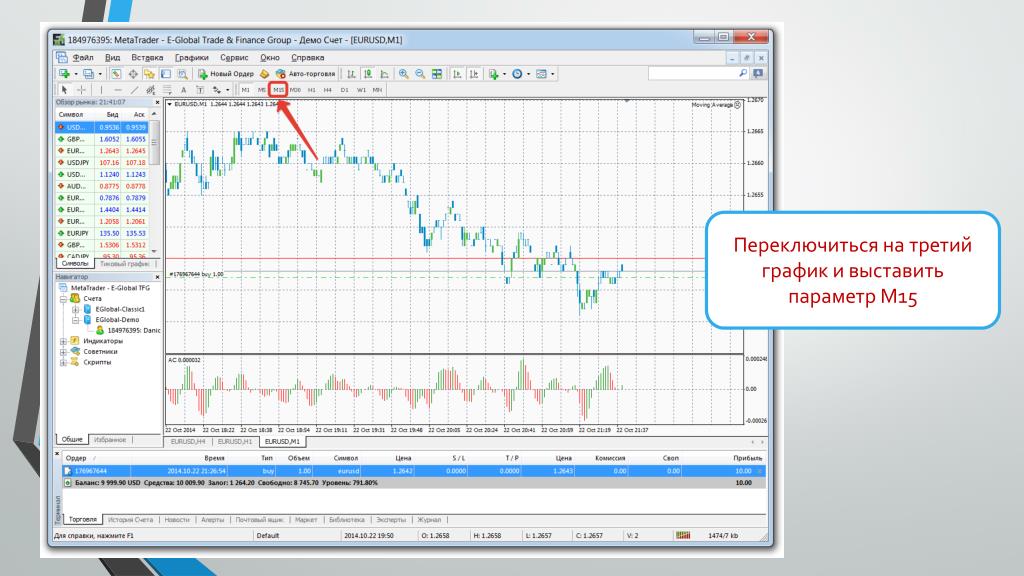Toggle the Market Watch window icon
Screen dimensions: 1024x576
116,74
